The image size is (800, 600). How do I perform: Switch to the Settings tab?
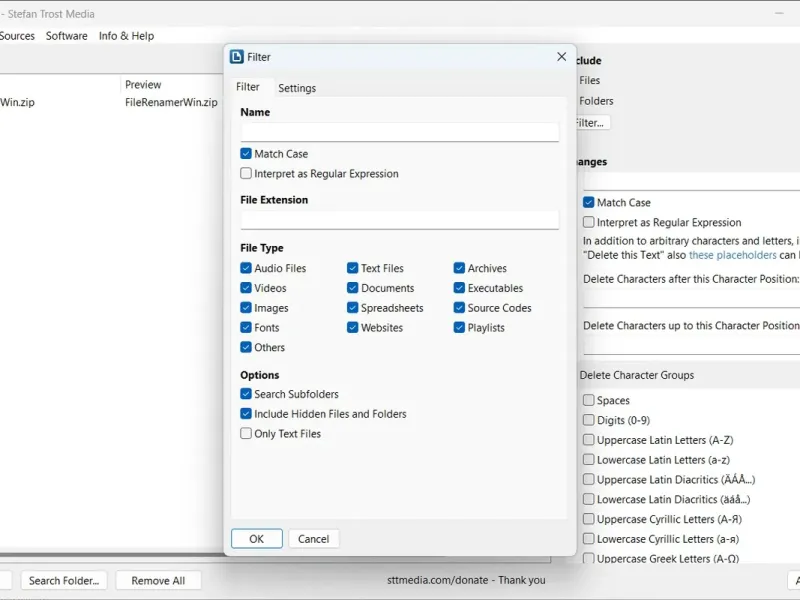[297, 88]
